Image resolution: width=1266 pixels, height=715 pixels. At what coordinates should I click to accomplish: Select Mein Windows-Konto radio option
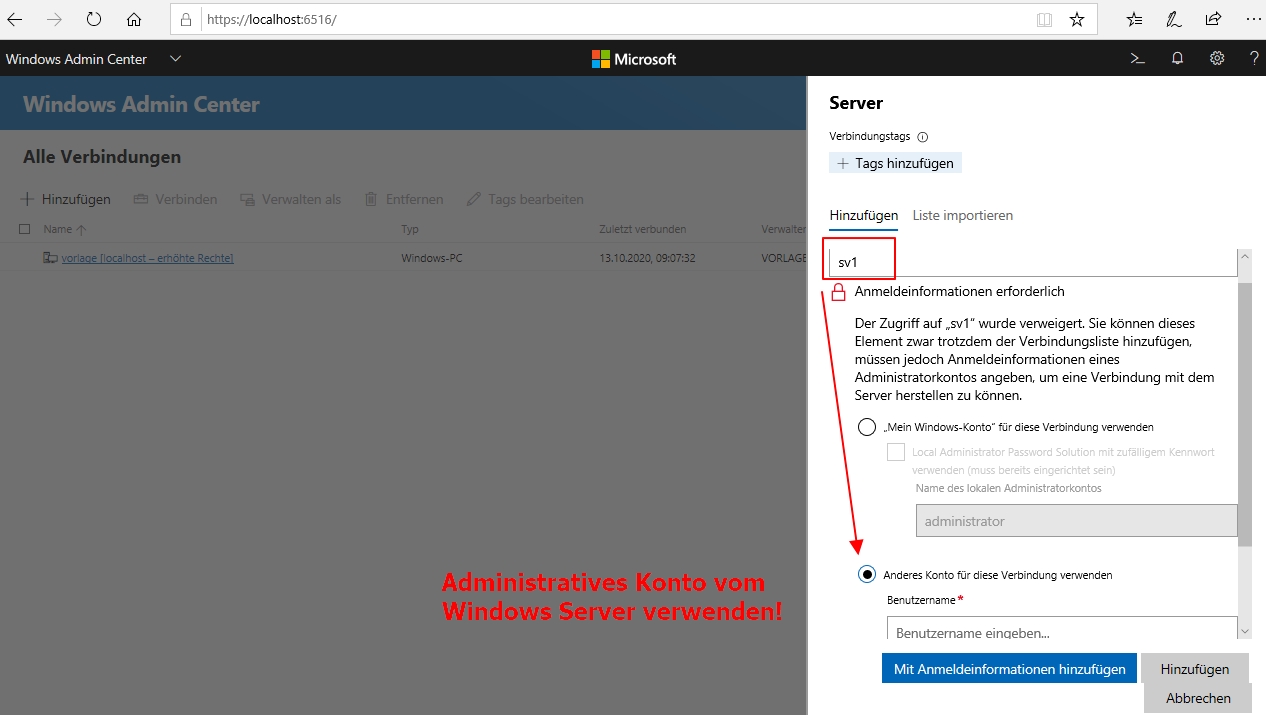coord(867,427)
